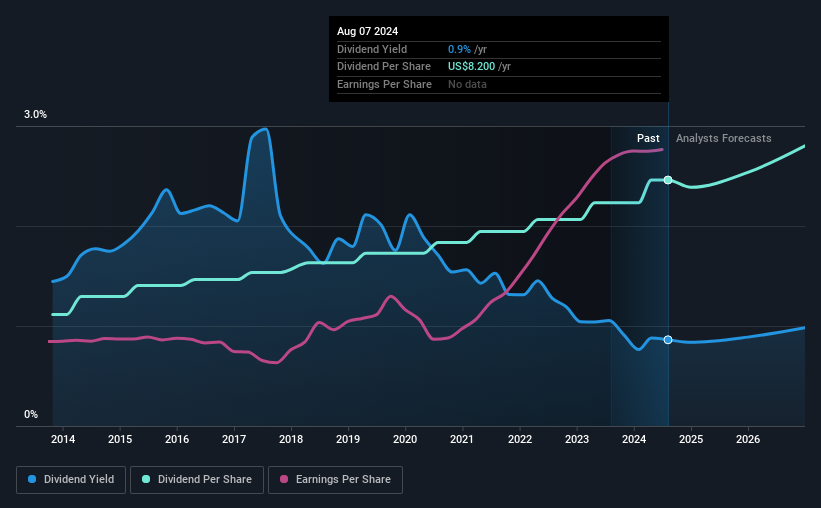Click the Aug 07 2024 tooltip date
Image resolution: width=821 pixels, height=508 pixels.
coord(368,31)
